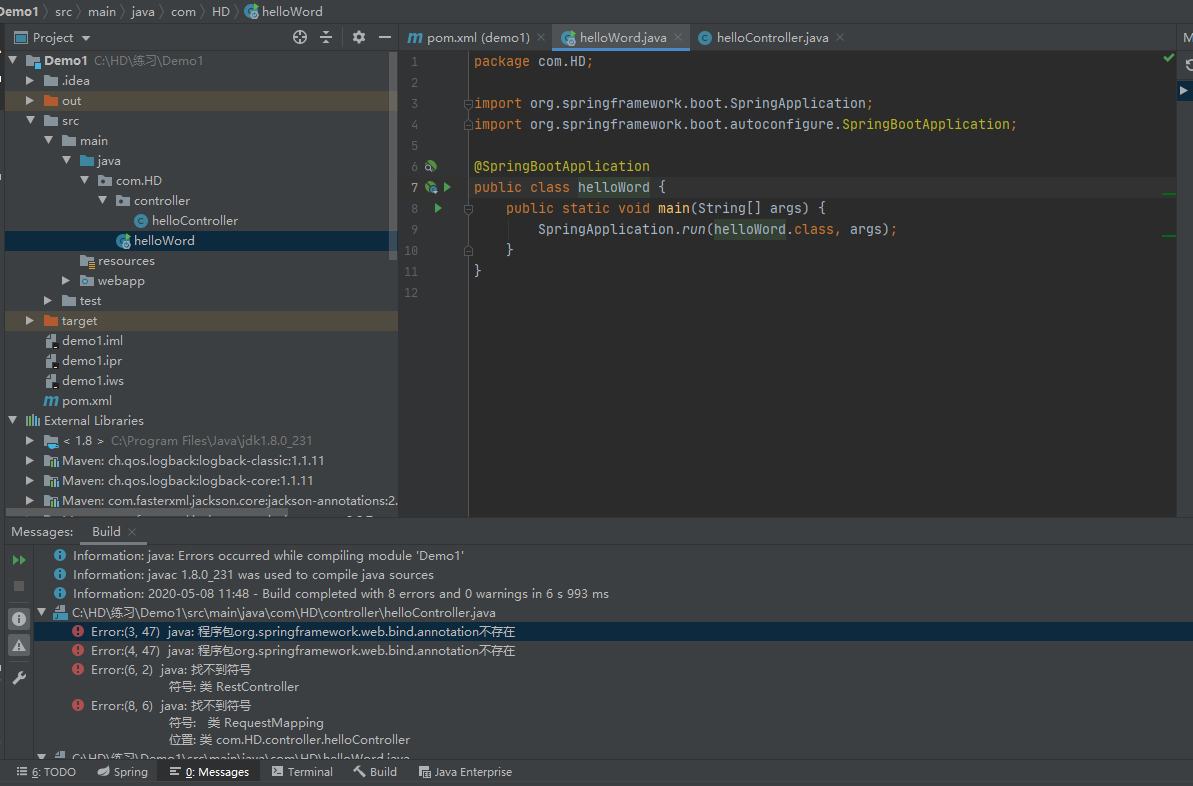Expand the target folder
Image resolution: width=1193 pixels, height=786 pixels.
[x=30, y=321]
